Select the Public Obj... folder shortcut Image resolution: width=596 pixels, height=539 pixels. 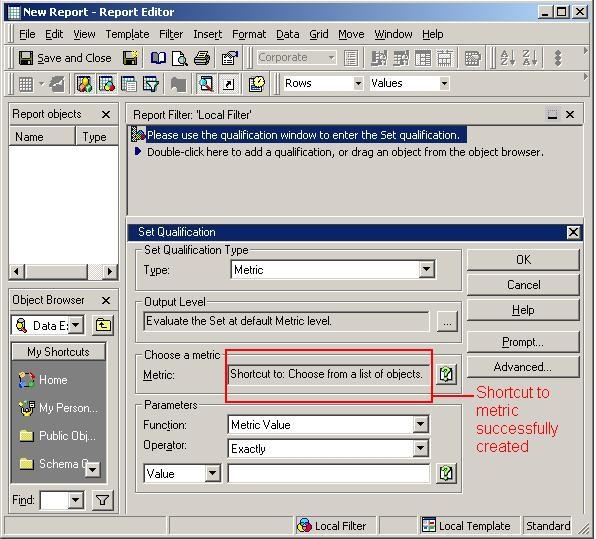coord(57,436)
